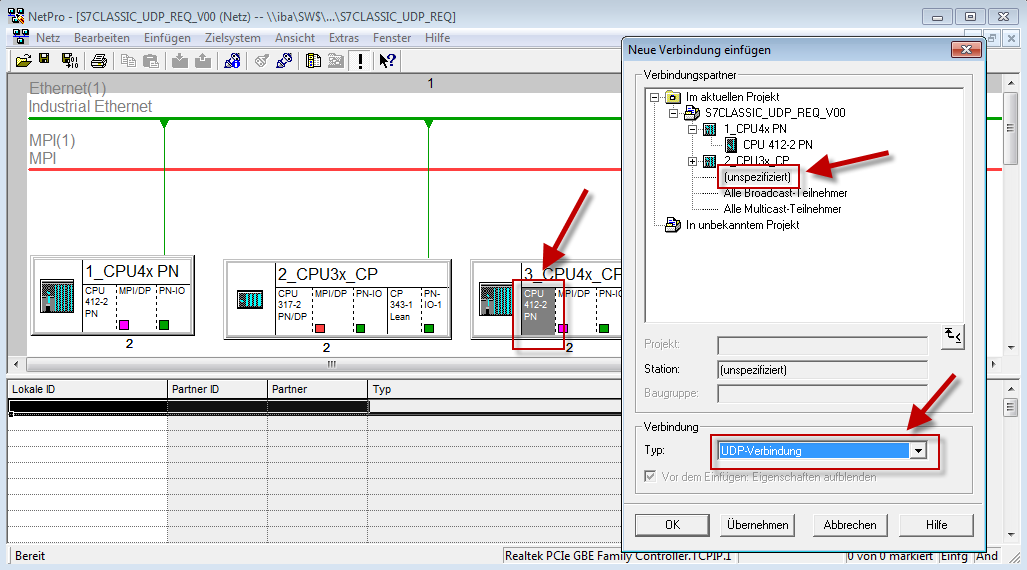
Task: Click the context Help arrow icon
Action: pos(388,61)
